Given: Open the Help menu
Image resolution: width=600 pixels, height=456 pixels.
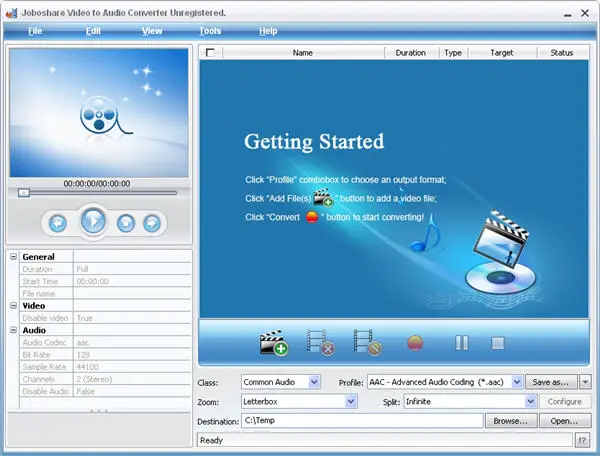Looking at the screenshot, I should (268, 31).
